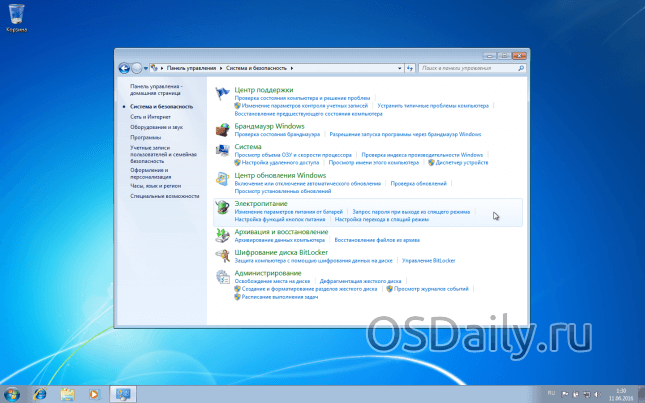Select Сеть и Интернет in sidebar
Viewport: 645px width, 403px height.
[150, 117]
